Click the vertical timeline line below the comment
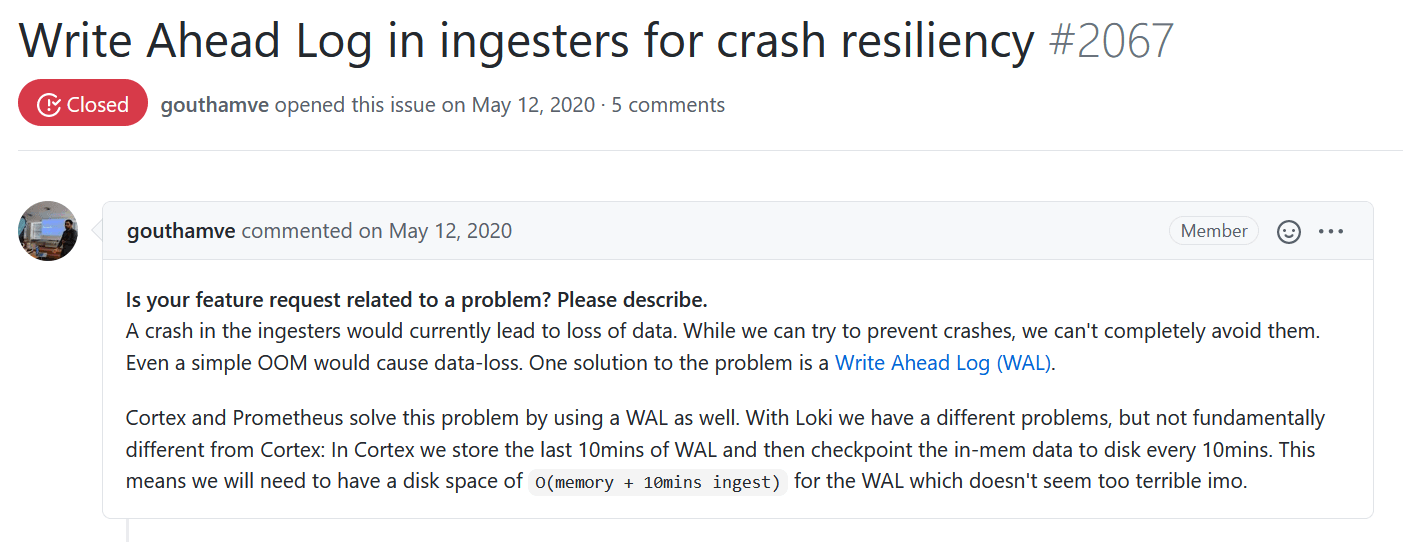 128,530
